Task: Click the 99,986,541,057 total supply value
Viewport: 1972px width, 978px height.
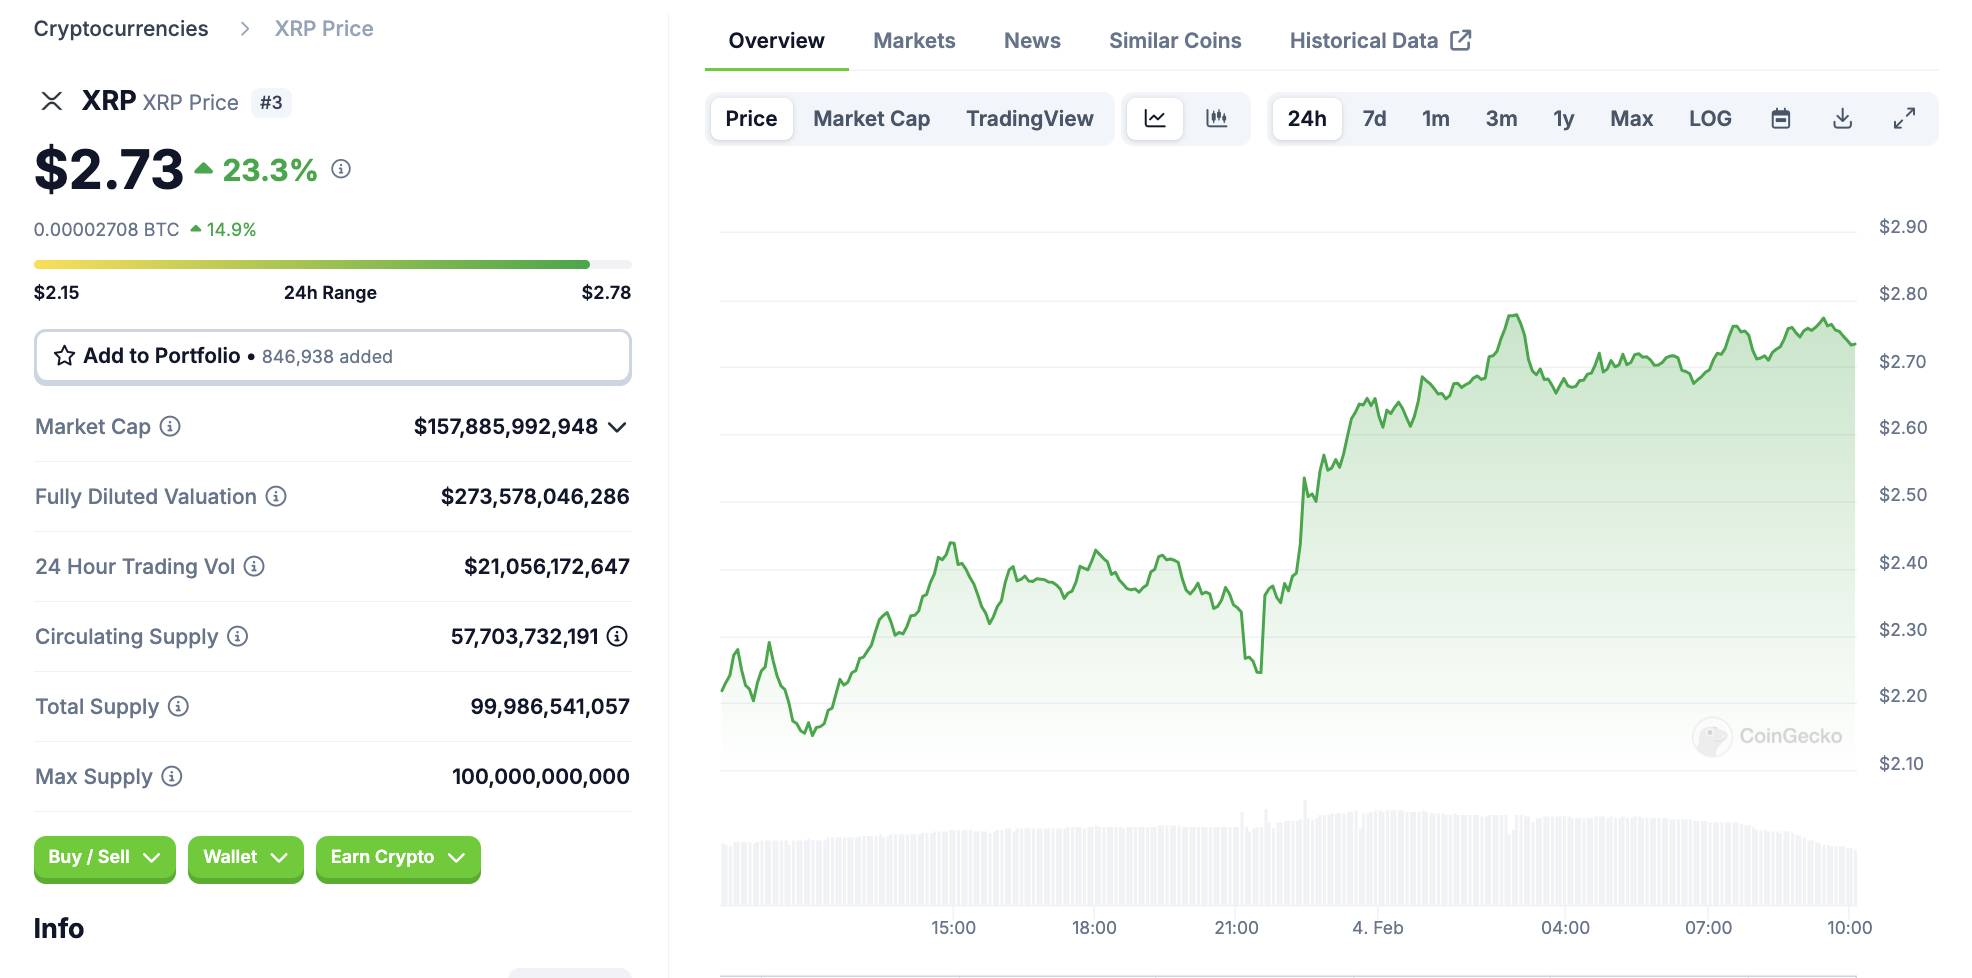Action: pyautogui.click(x=550, y=707)
